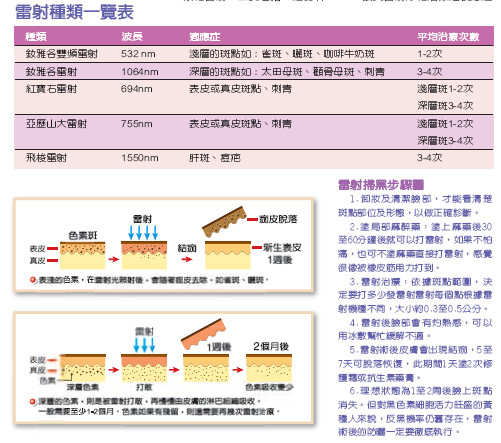Image resolution: width=501 pixels, height=443 pixels.
Task: Select the 波長 column header
Action: (x=132, y=36)
